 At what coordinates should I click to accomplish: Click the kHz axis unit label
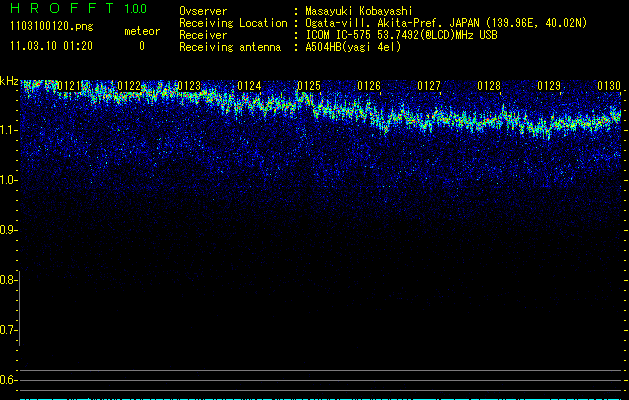(9, 81)
